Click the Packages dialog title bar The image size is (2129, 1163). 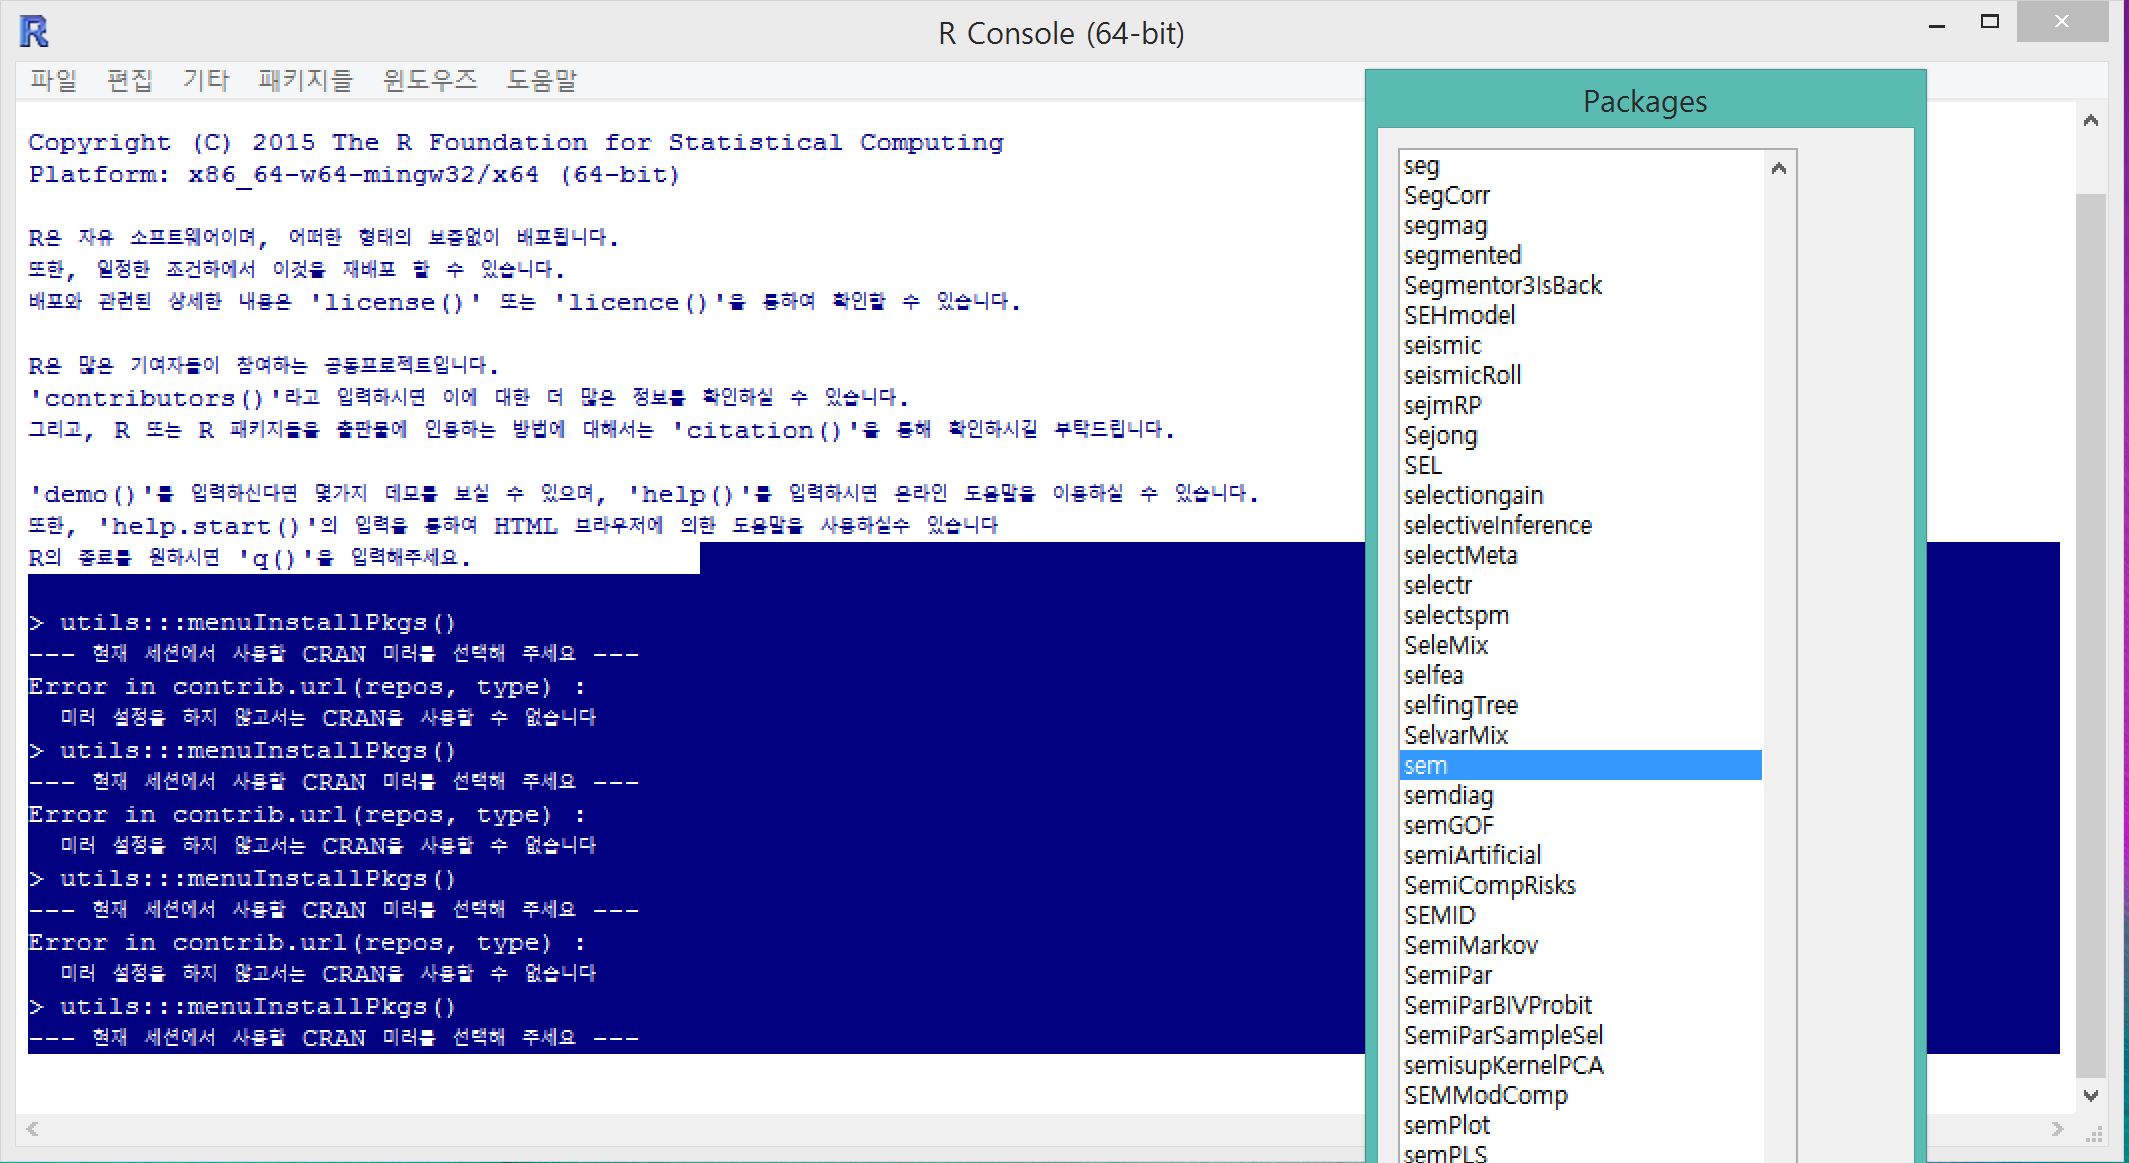[1645, 101]
